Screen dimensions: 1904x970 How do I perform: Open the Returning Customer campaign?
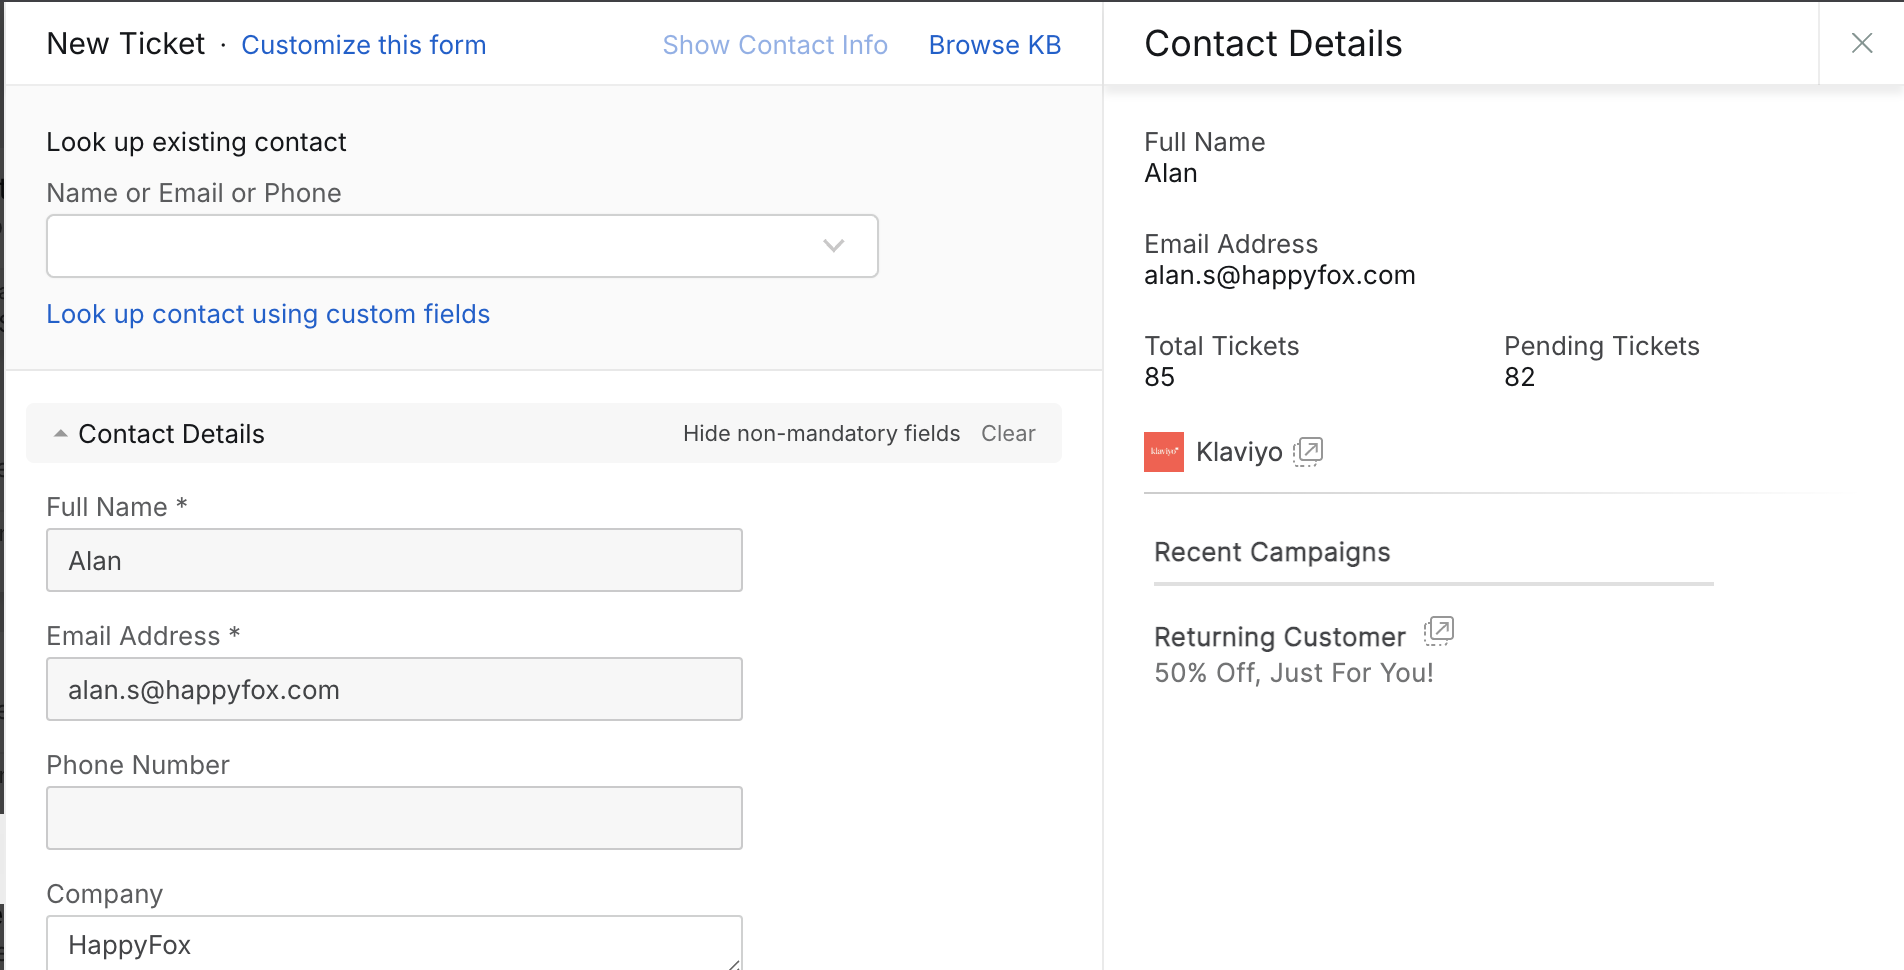[1279, 637]
